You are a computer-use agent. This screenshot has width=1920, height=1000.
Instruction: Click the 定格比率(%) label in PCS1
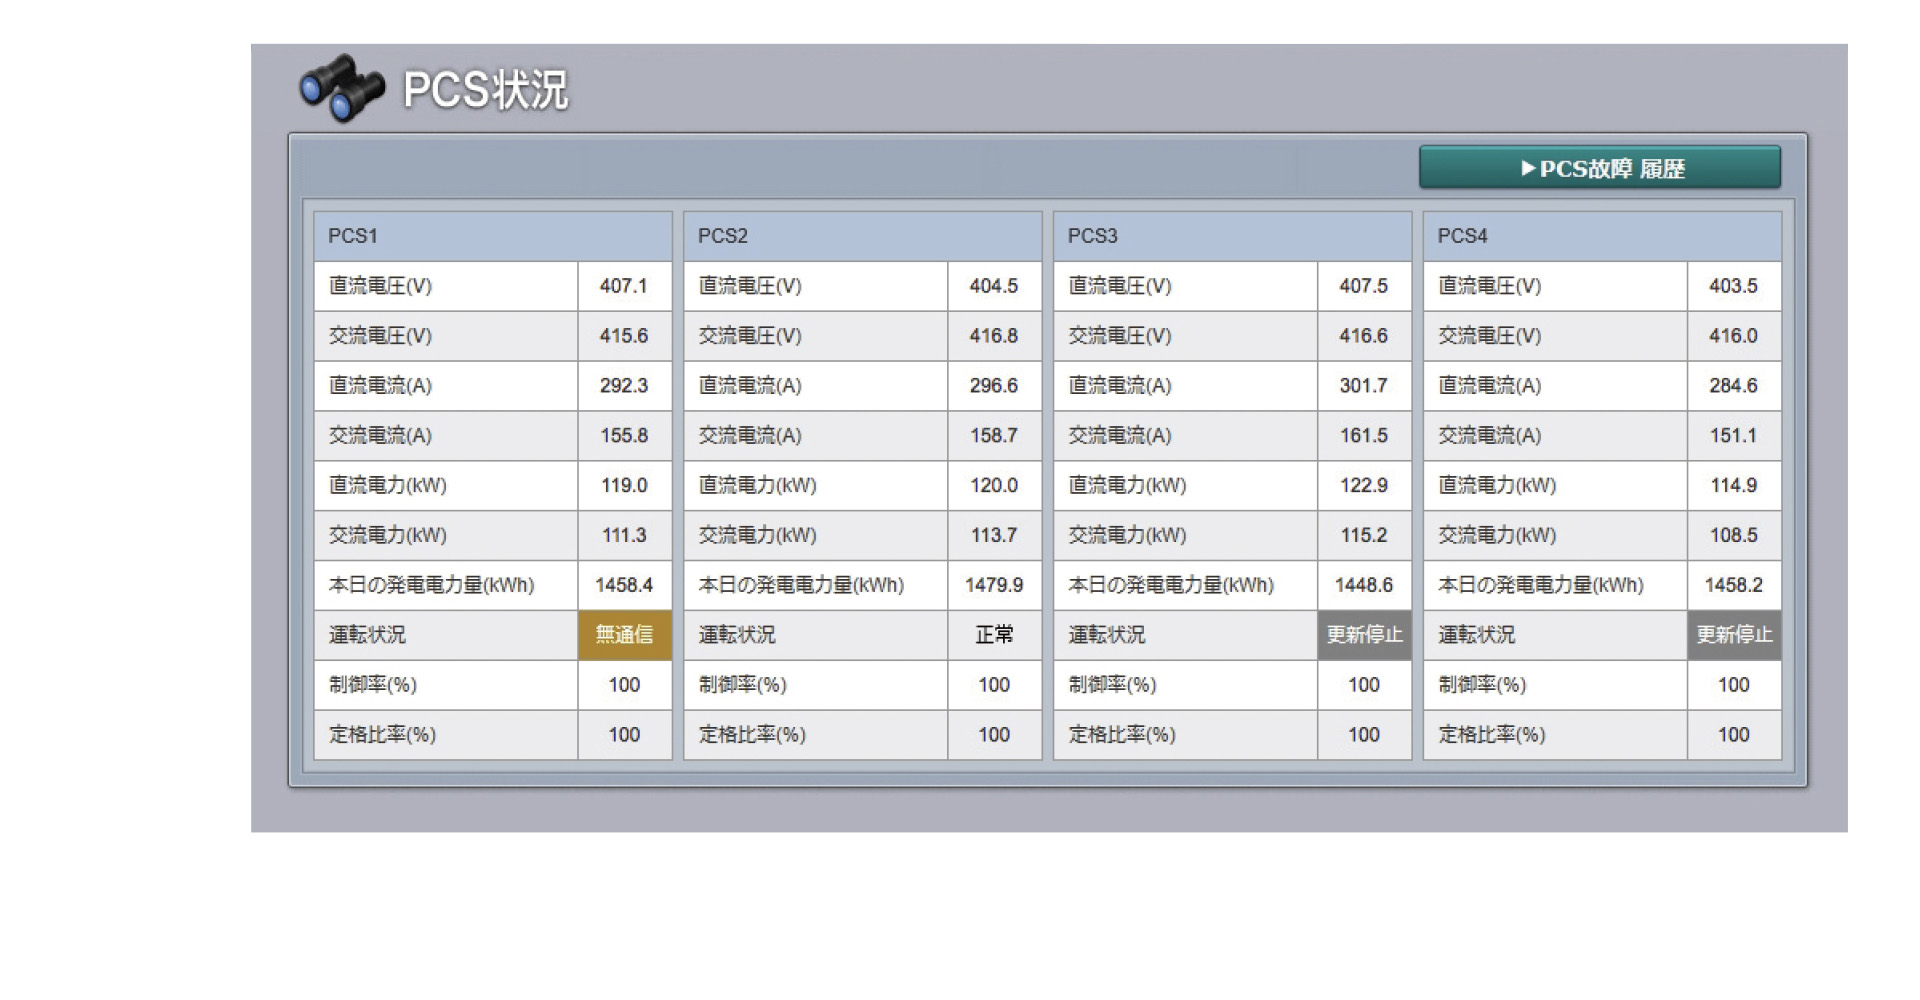(x=383, y=735)
